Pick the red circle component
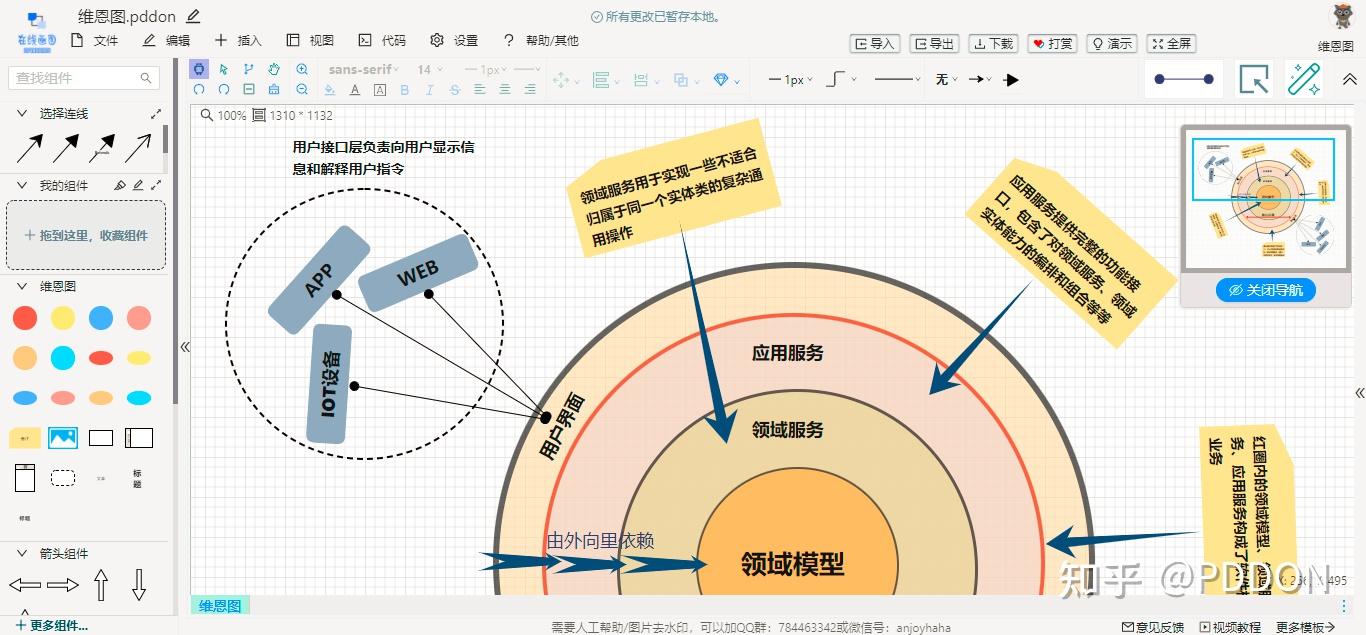 pos(25,319)
